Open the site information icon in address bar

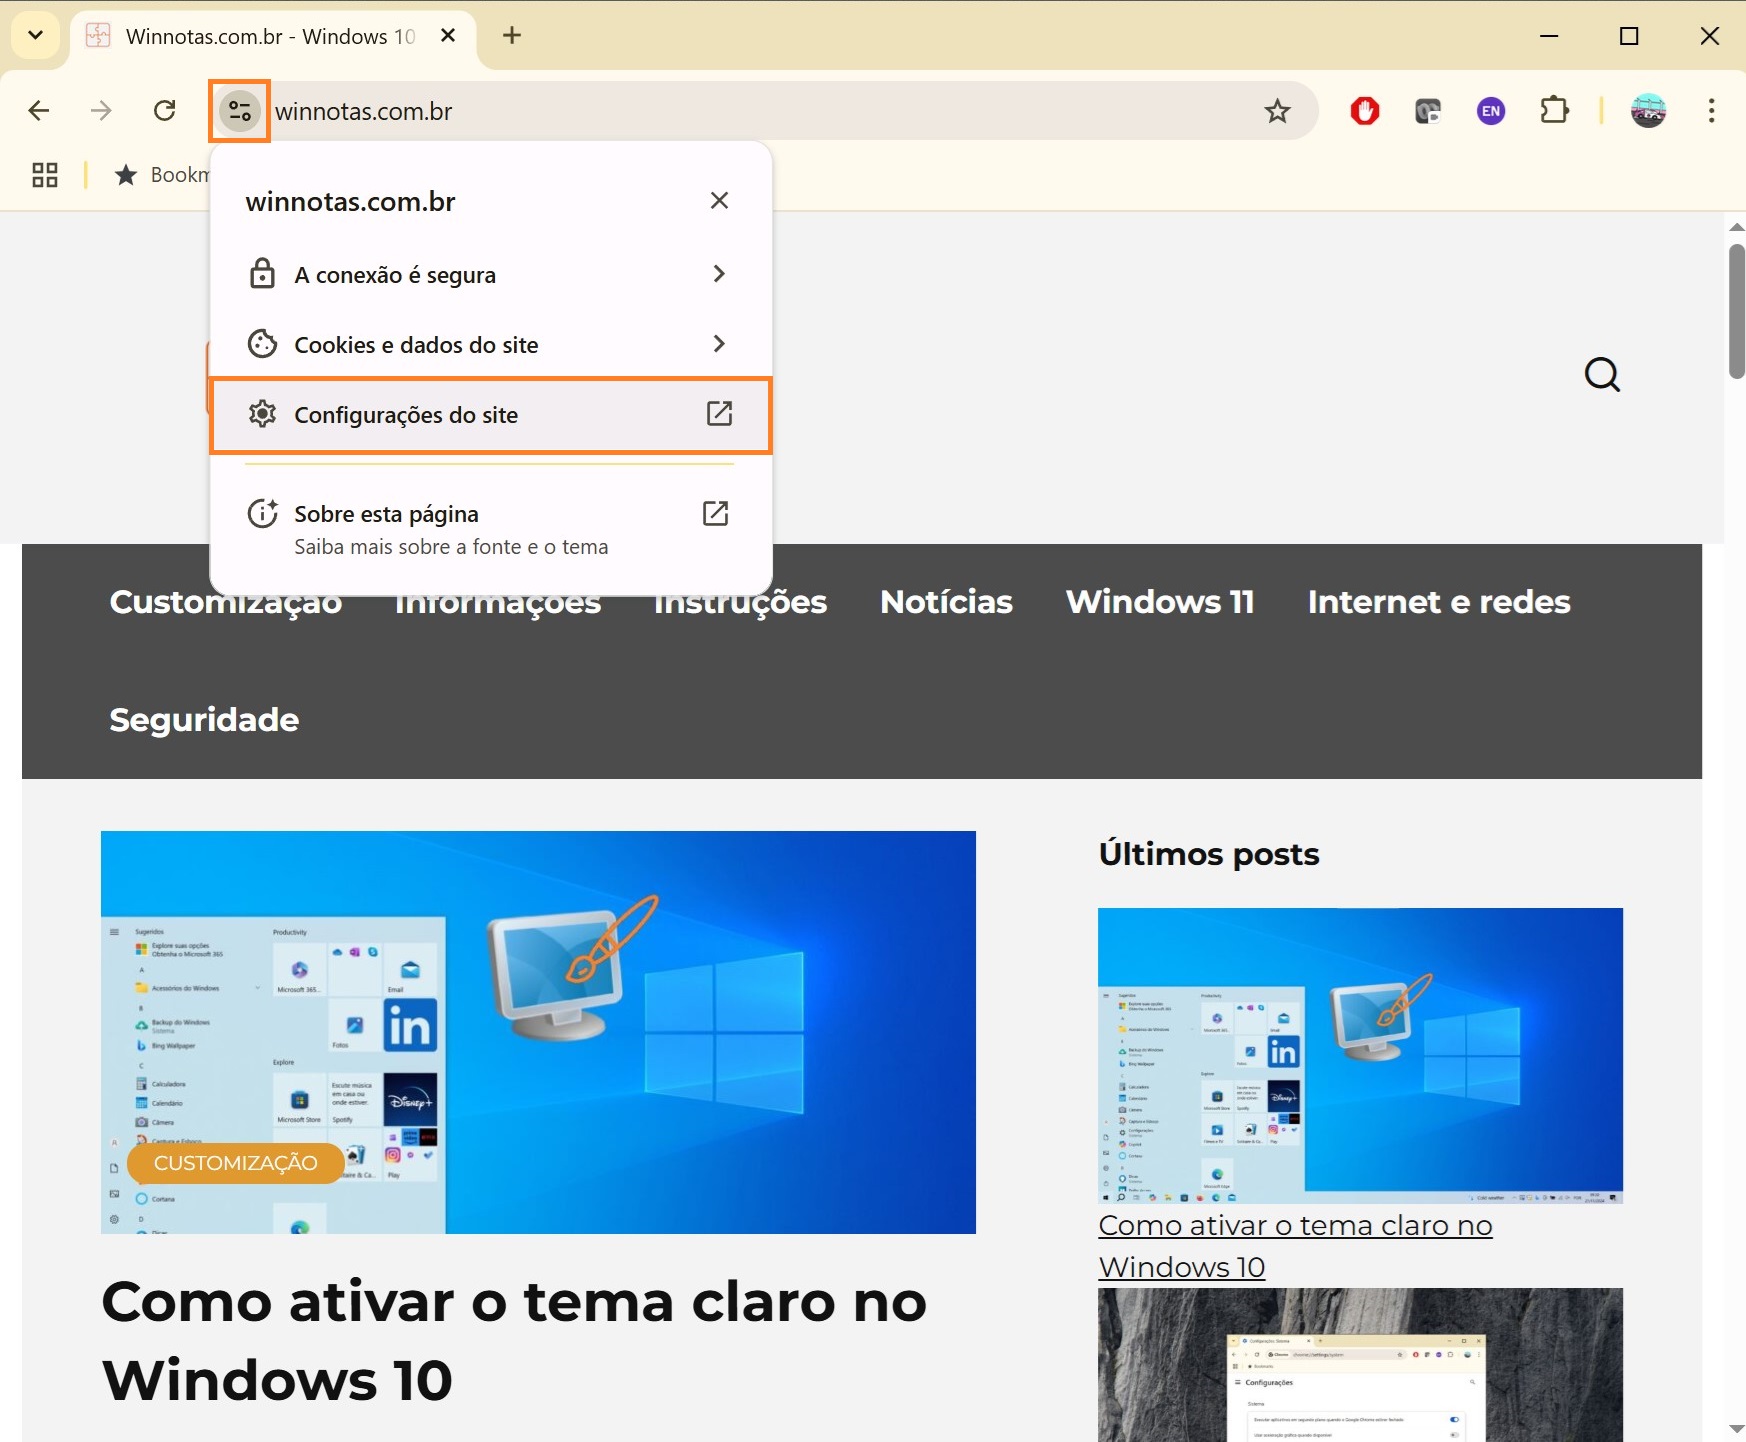[x=240, y=111]
